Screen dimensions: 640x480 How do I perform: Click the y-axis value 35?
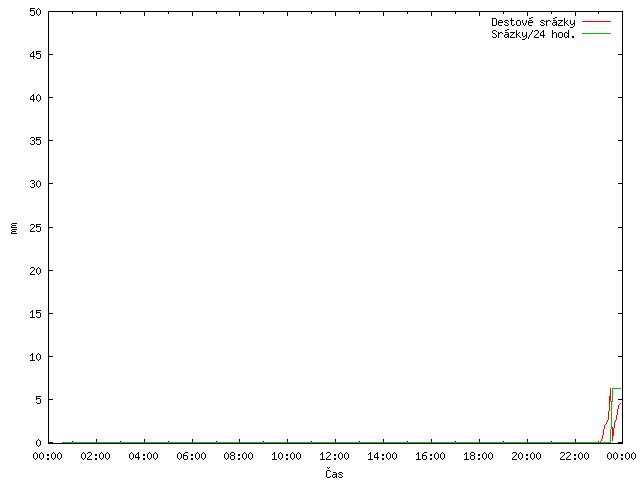[x=36, y=141]
